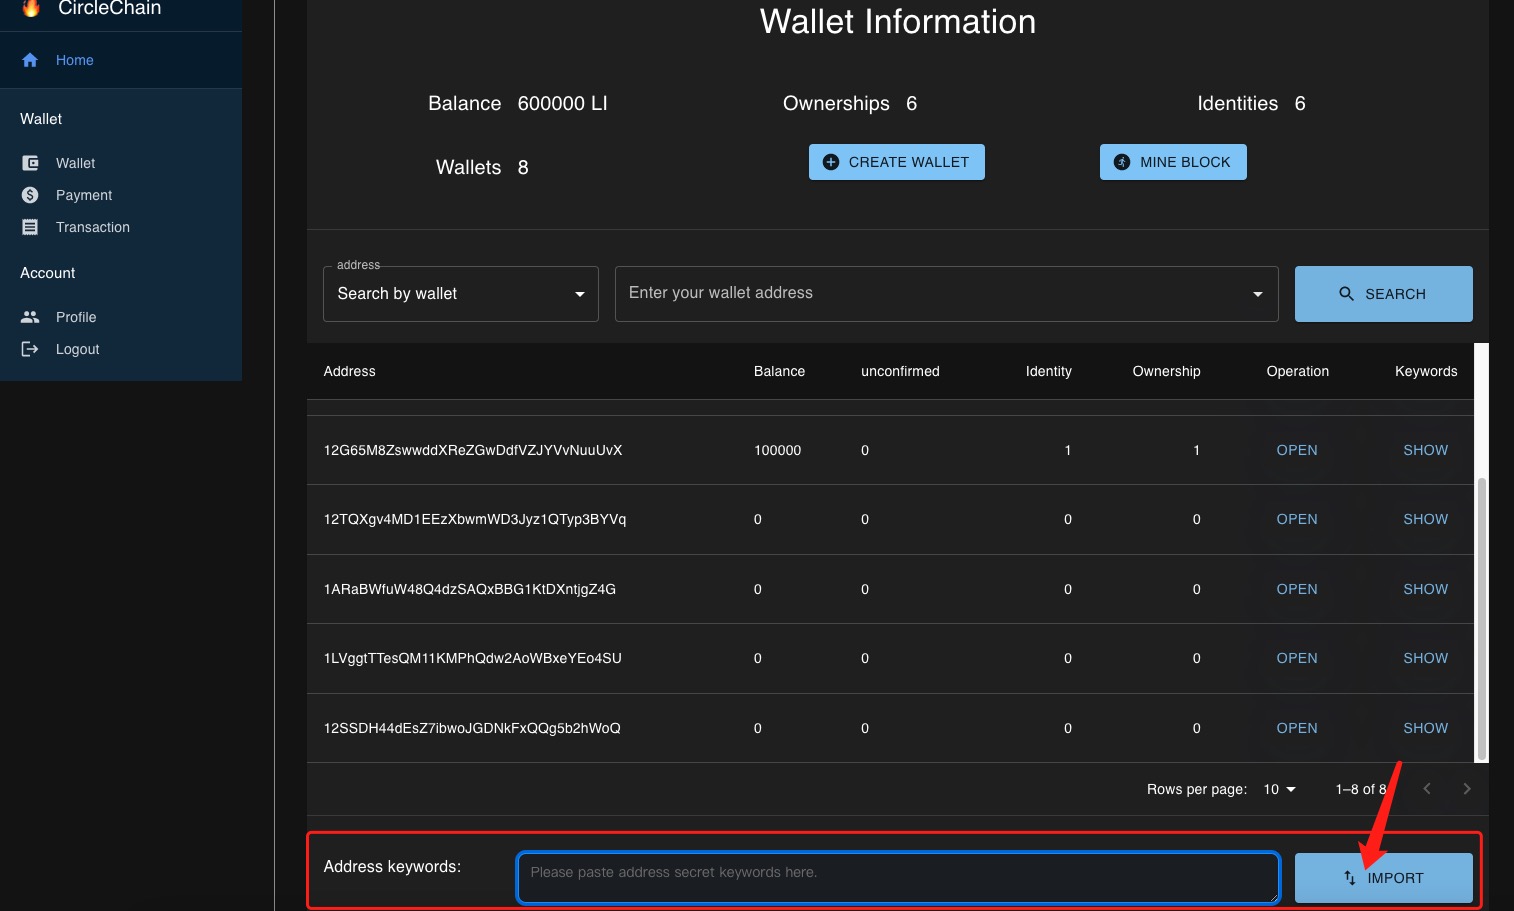
Task: Change rows per page dropdown value
Action: 1279,789
